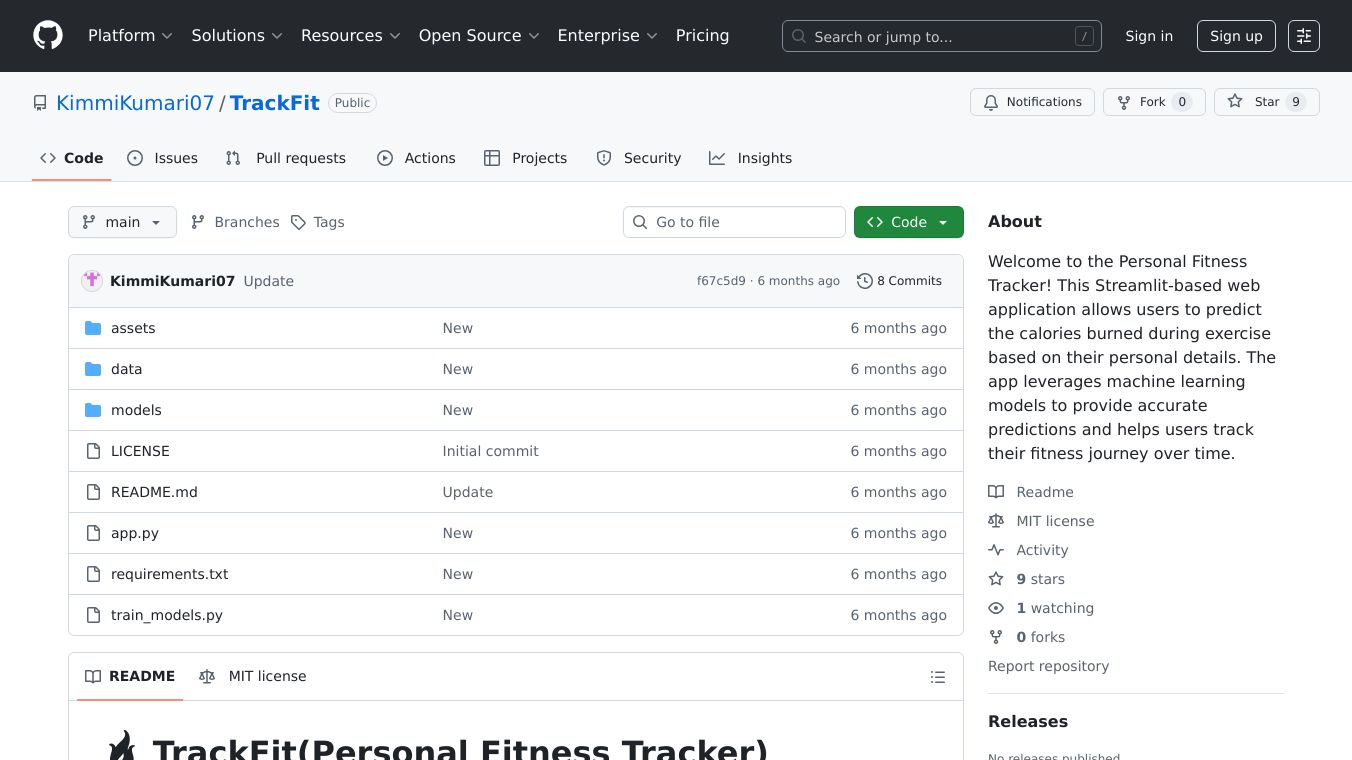
Task: Click KimmiKumari07's avatar in commit row
Action: (92, 281)
